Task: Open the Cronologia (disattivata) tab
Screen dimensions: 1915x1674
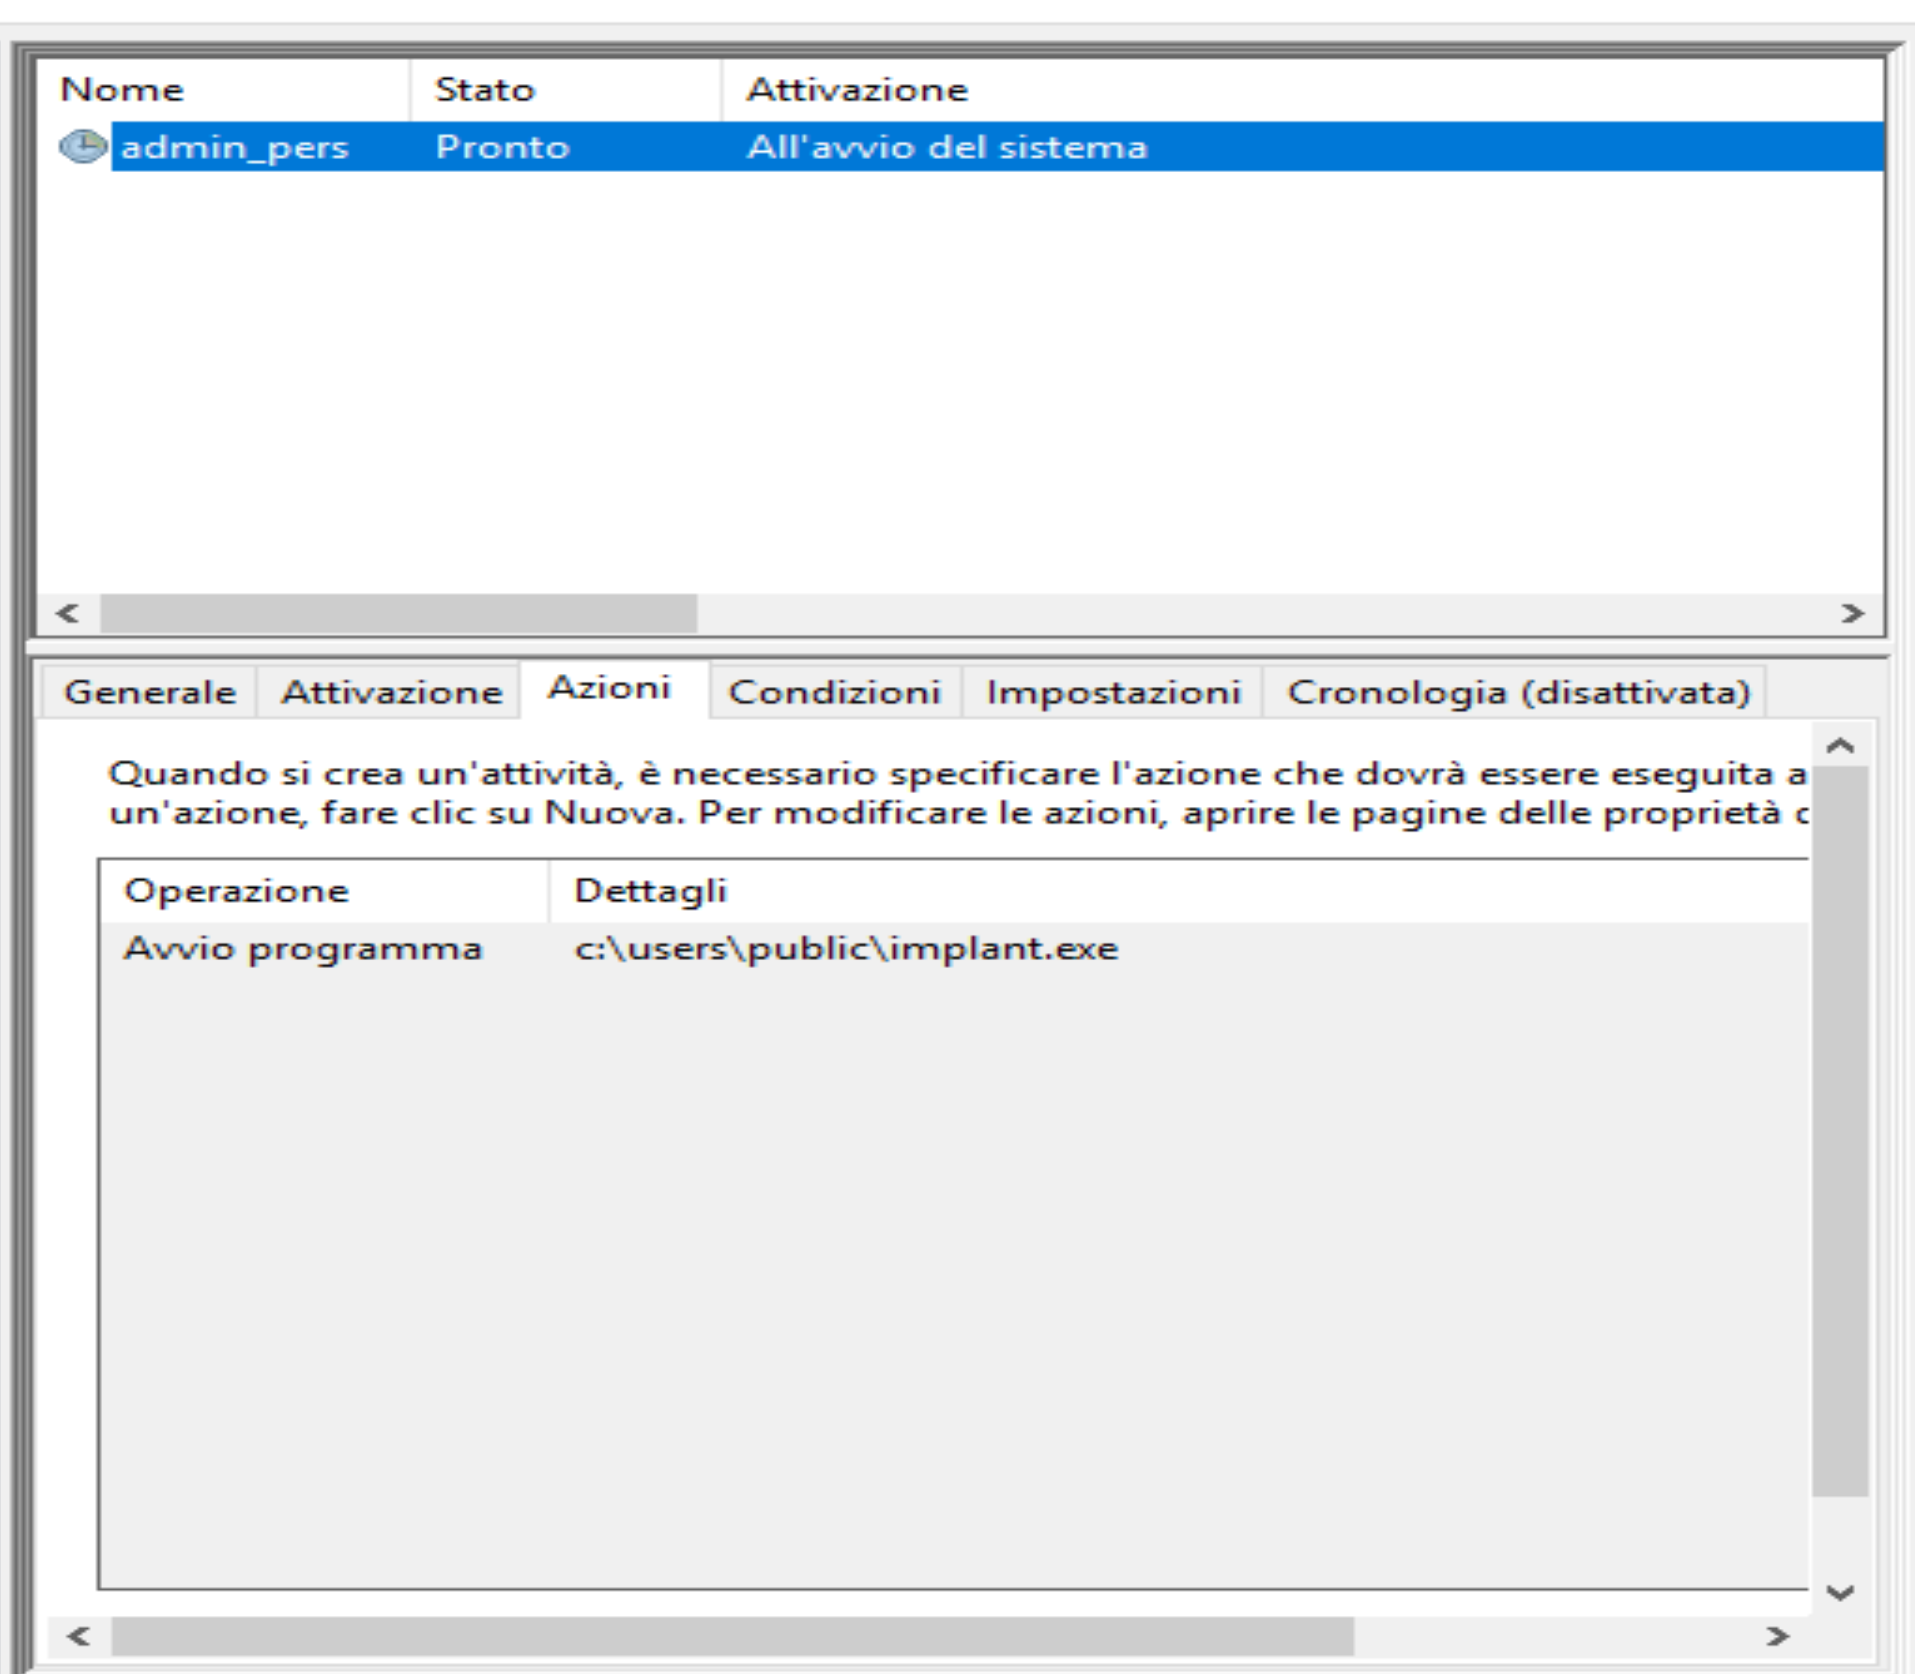Action: (x=1517, y=692)
